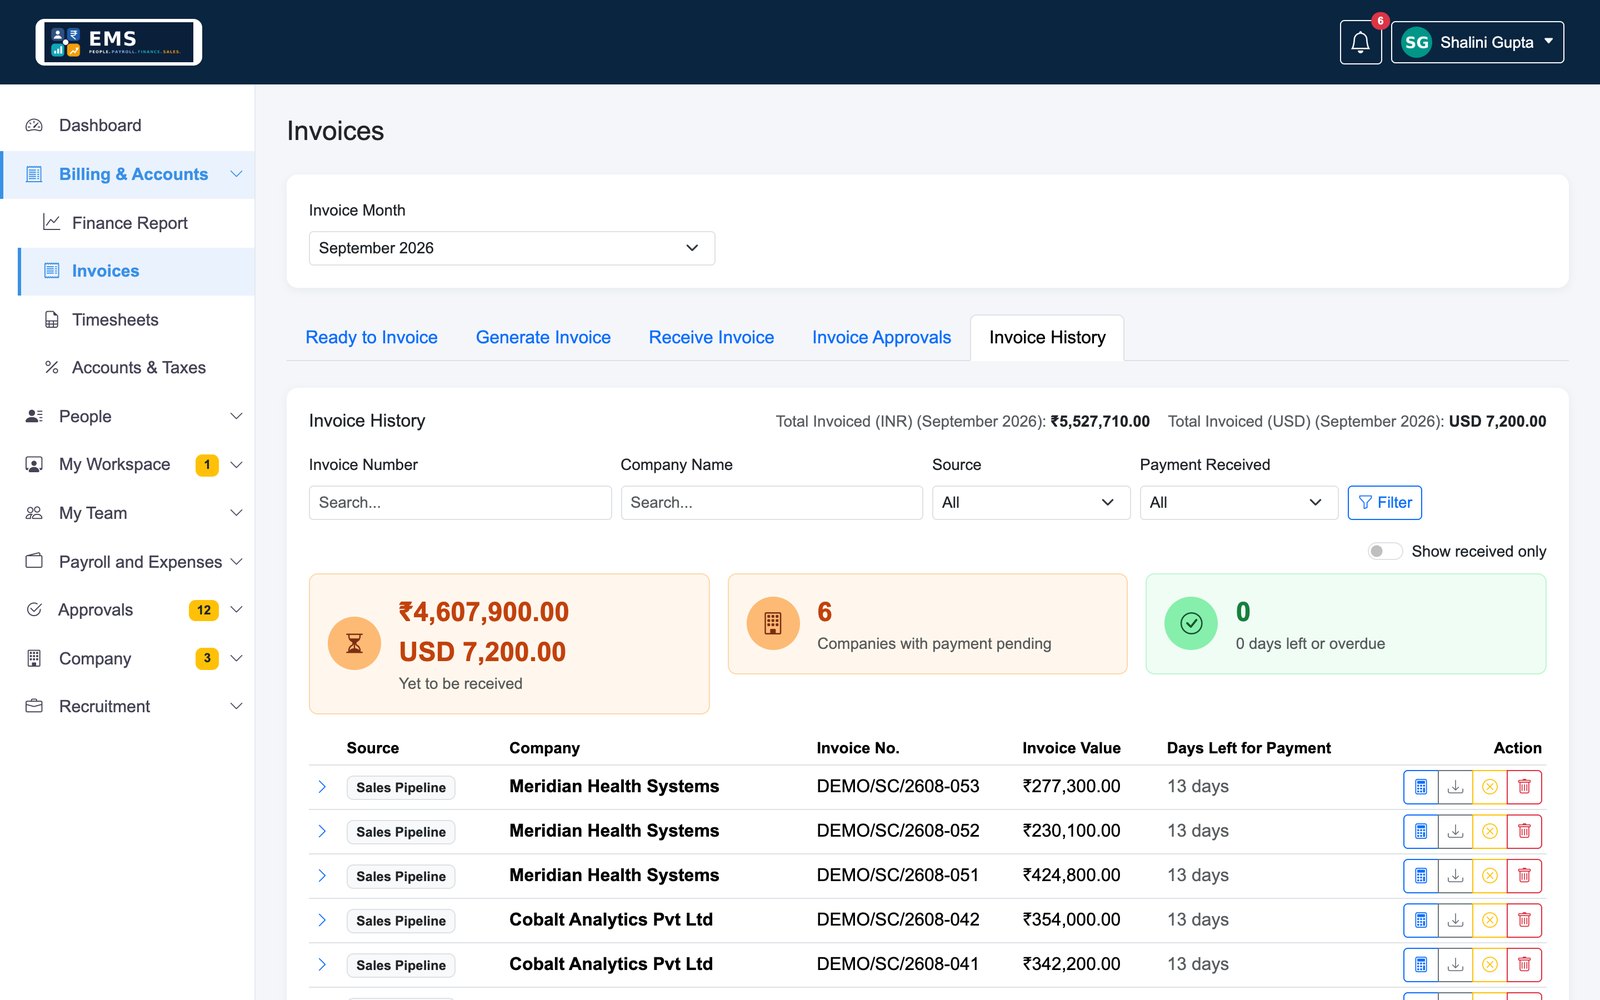Switch to Ready to Invoice tab
Image resolution: width=1600 pixels, height=1000 pixels.
point(371,337)
